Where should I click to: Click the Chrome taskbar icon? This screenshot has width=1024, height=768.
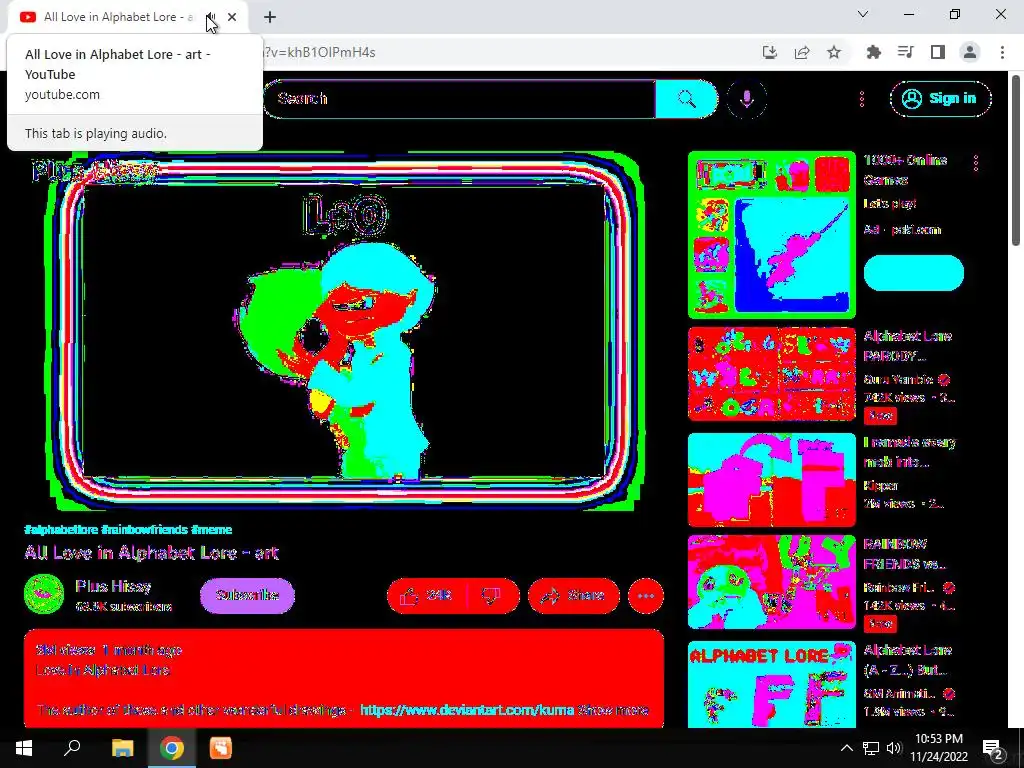click(171, 748)
